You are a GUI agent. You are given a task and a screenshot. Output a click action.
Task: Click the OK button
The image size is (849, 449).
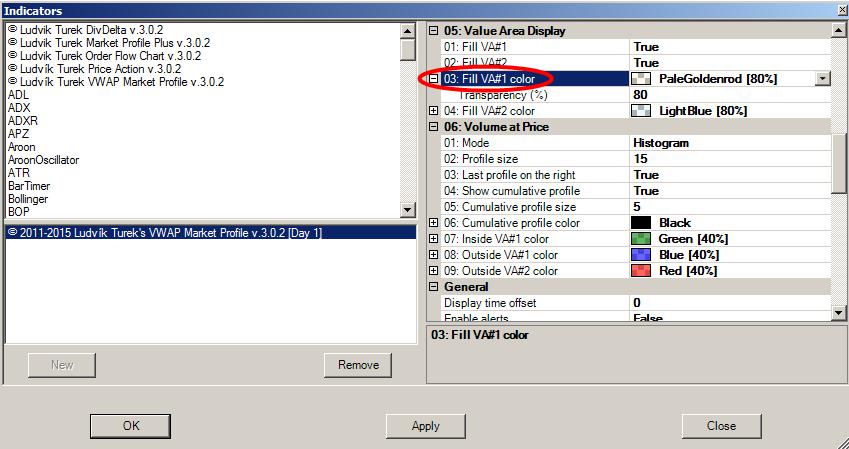[x=130, y=426]
